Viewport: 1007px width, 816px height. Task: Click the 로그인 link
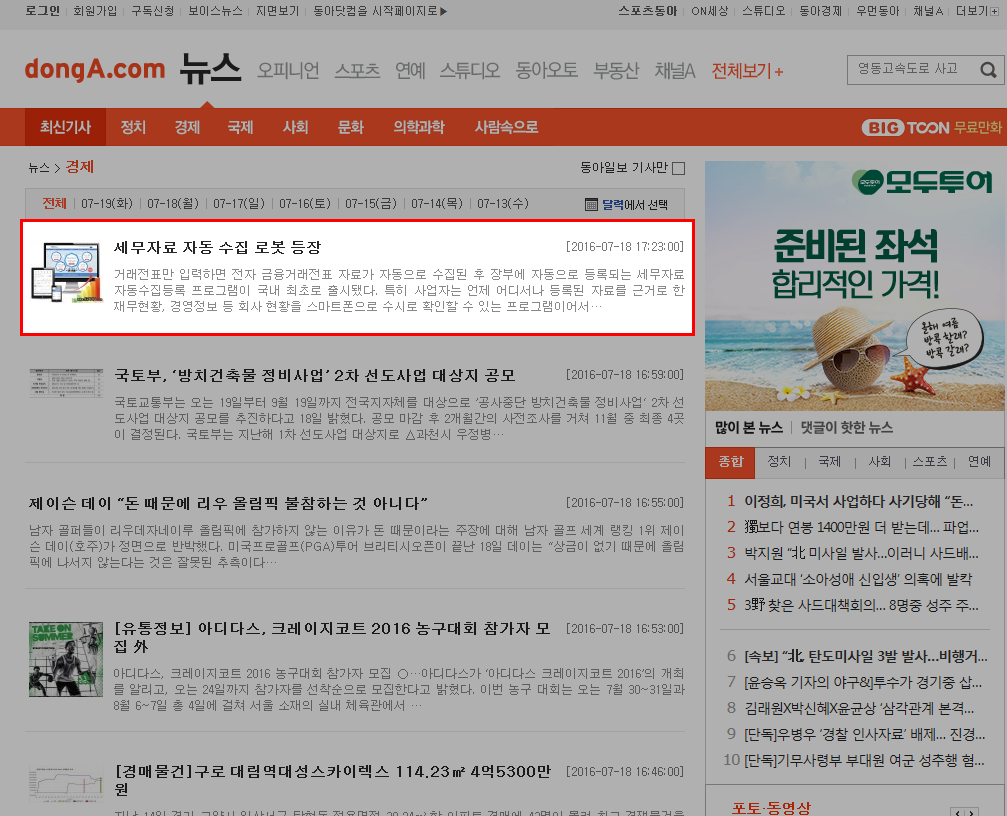click(42, 11)
